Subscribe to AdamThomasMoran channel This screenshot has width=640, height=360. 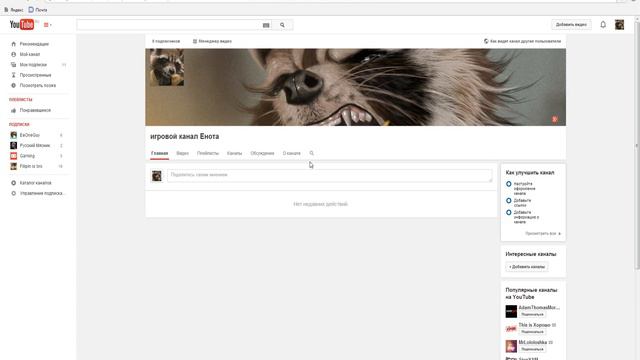[532, 315]
